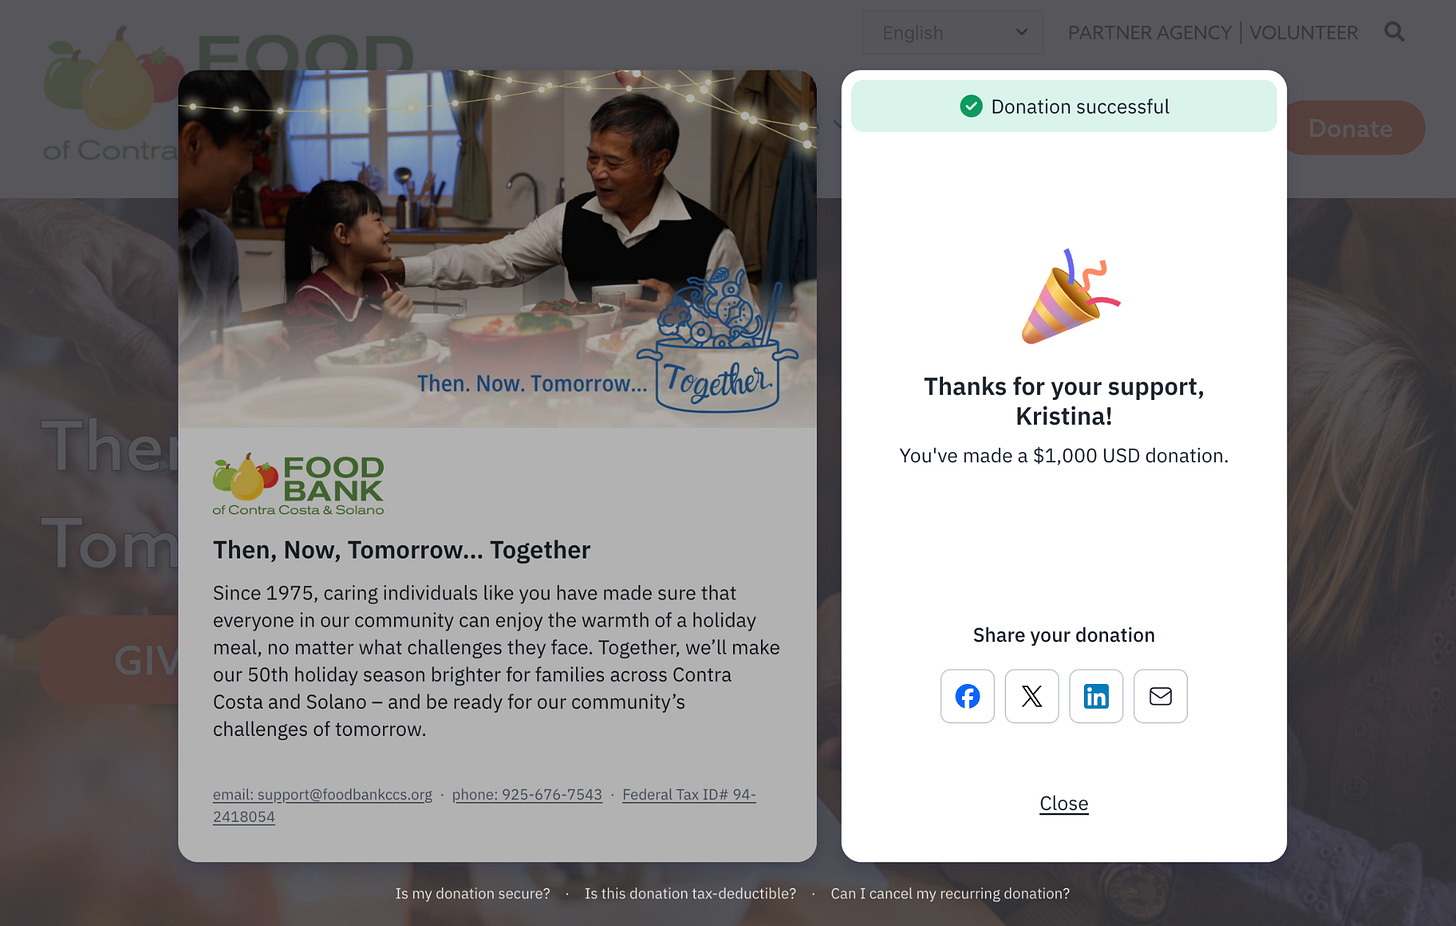Share donation on Facebook

pyautogui.click(x=967, y=696)
